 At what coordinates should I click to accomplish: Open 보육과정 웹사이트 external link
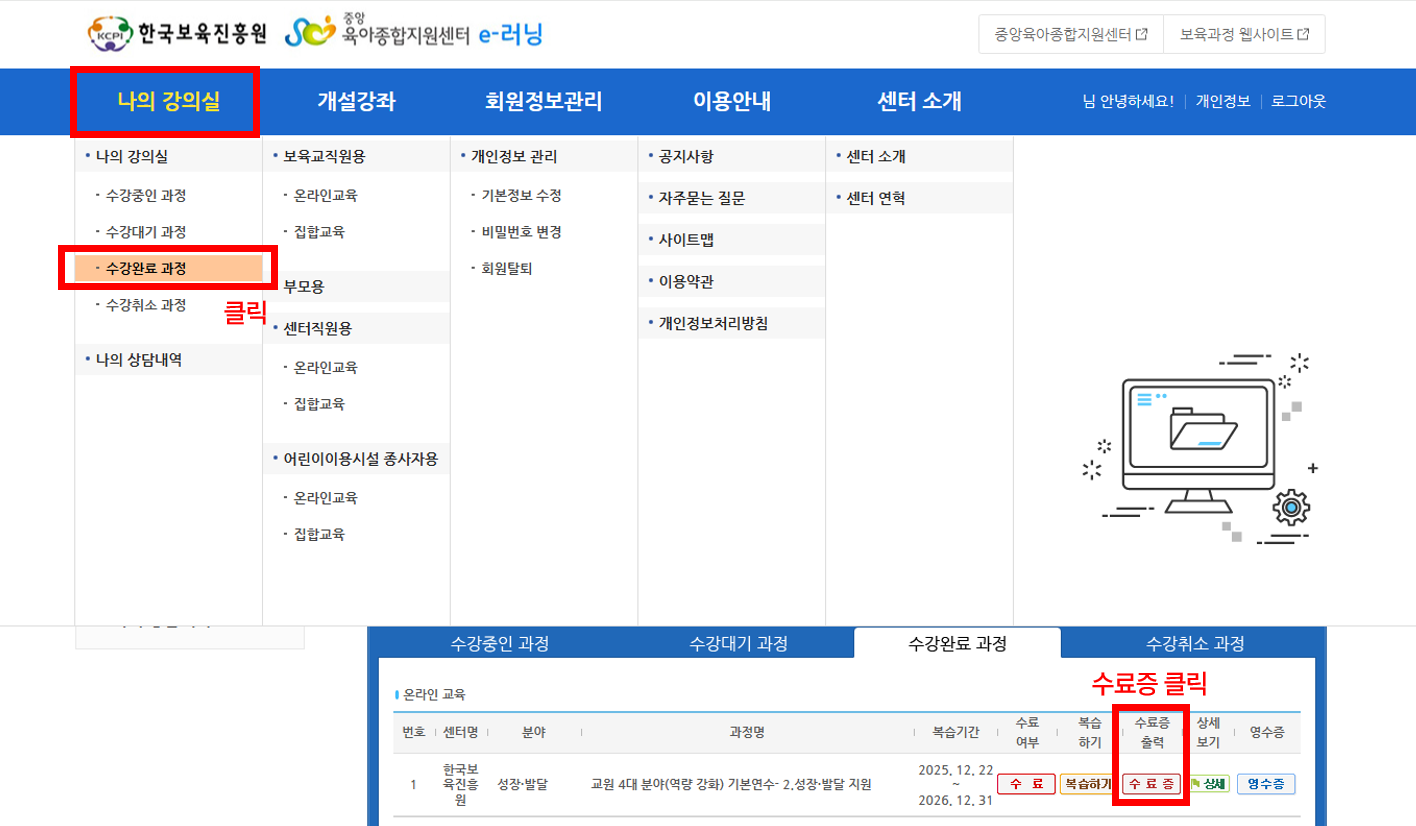pos(1244,34)
